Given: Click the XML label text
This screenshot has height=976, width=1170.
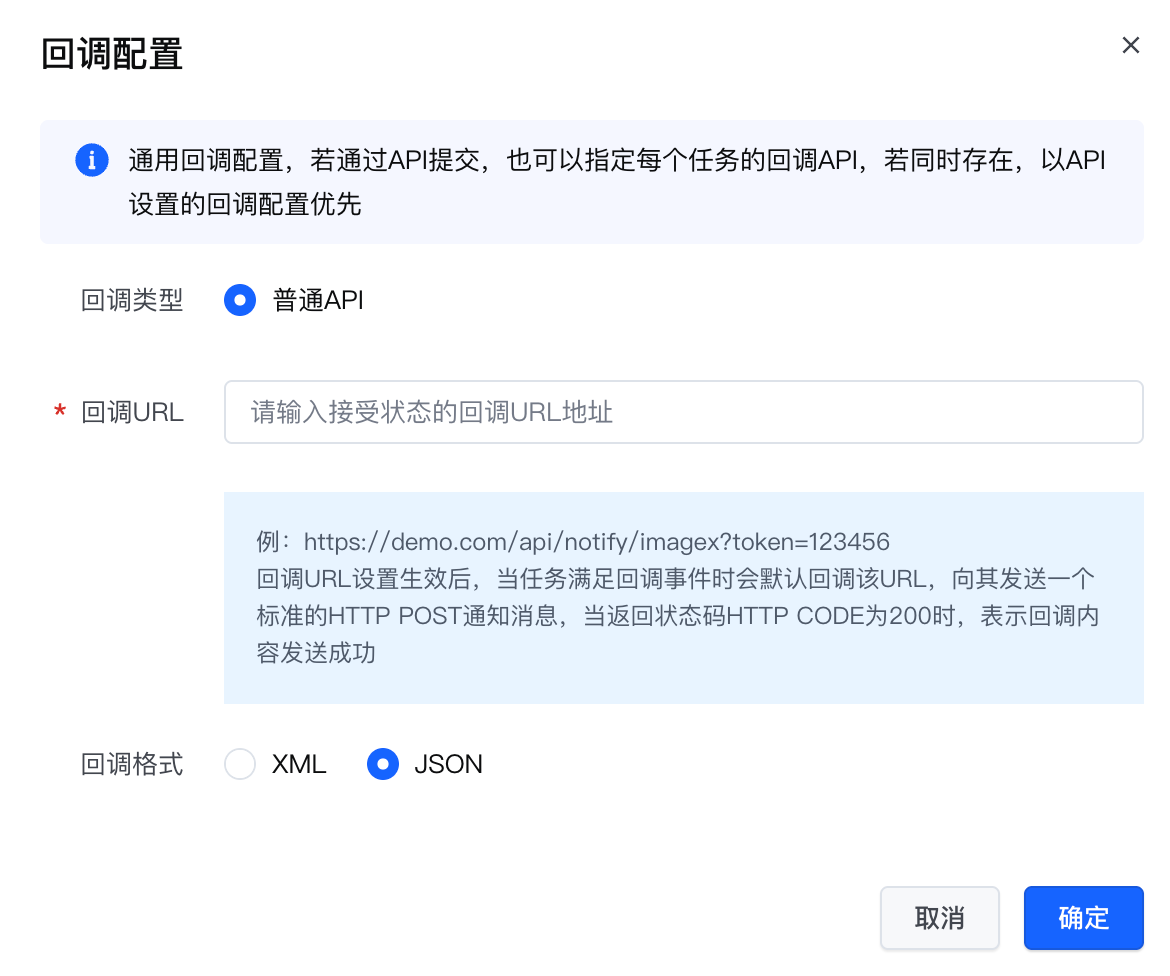Looking at the screenshot, I should coord(299,765).
